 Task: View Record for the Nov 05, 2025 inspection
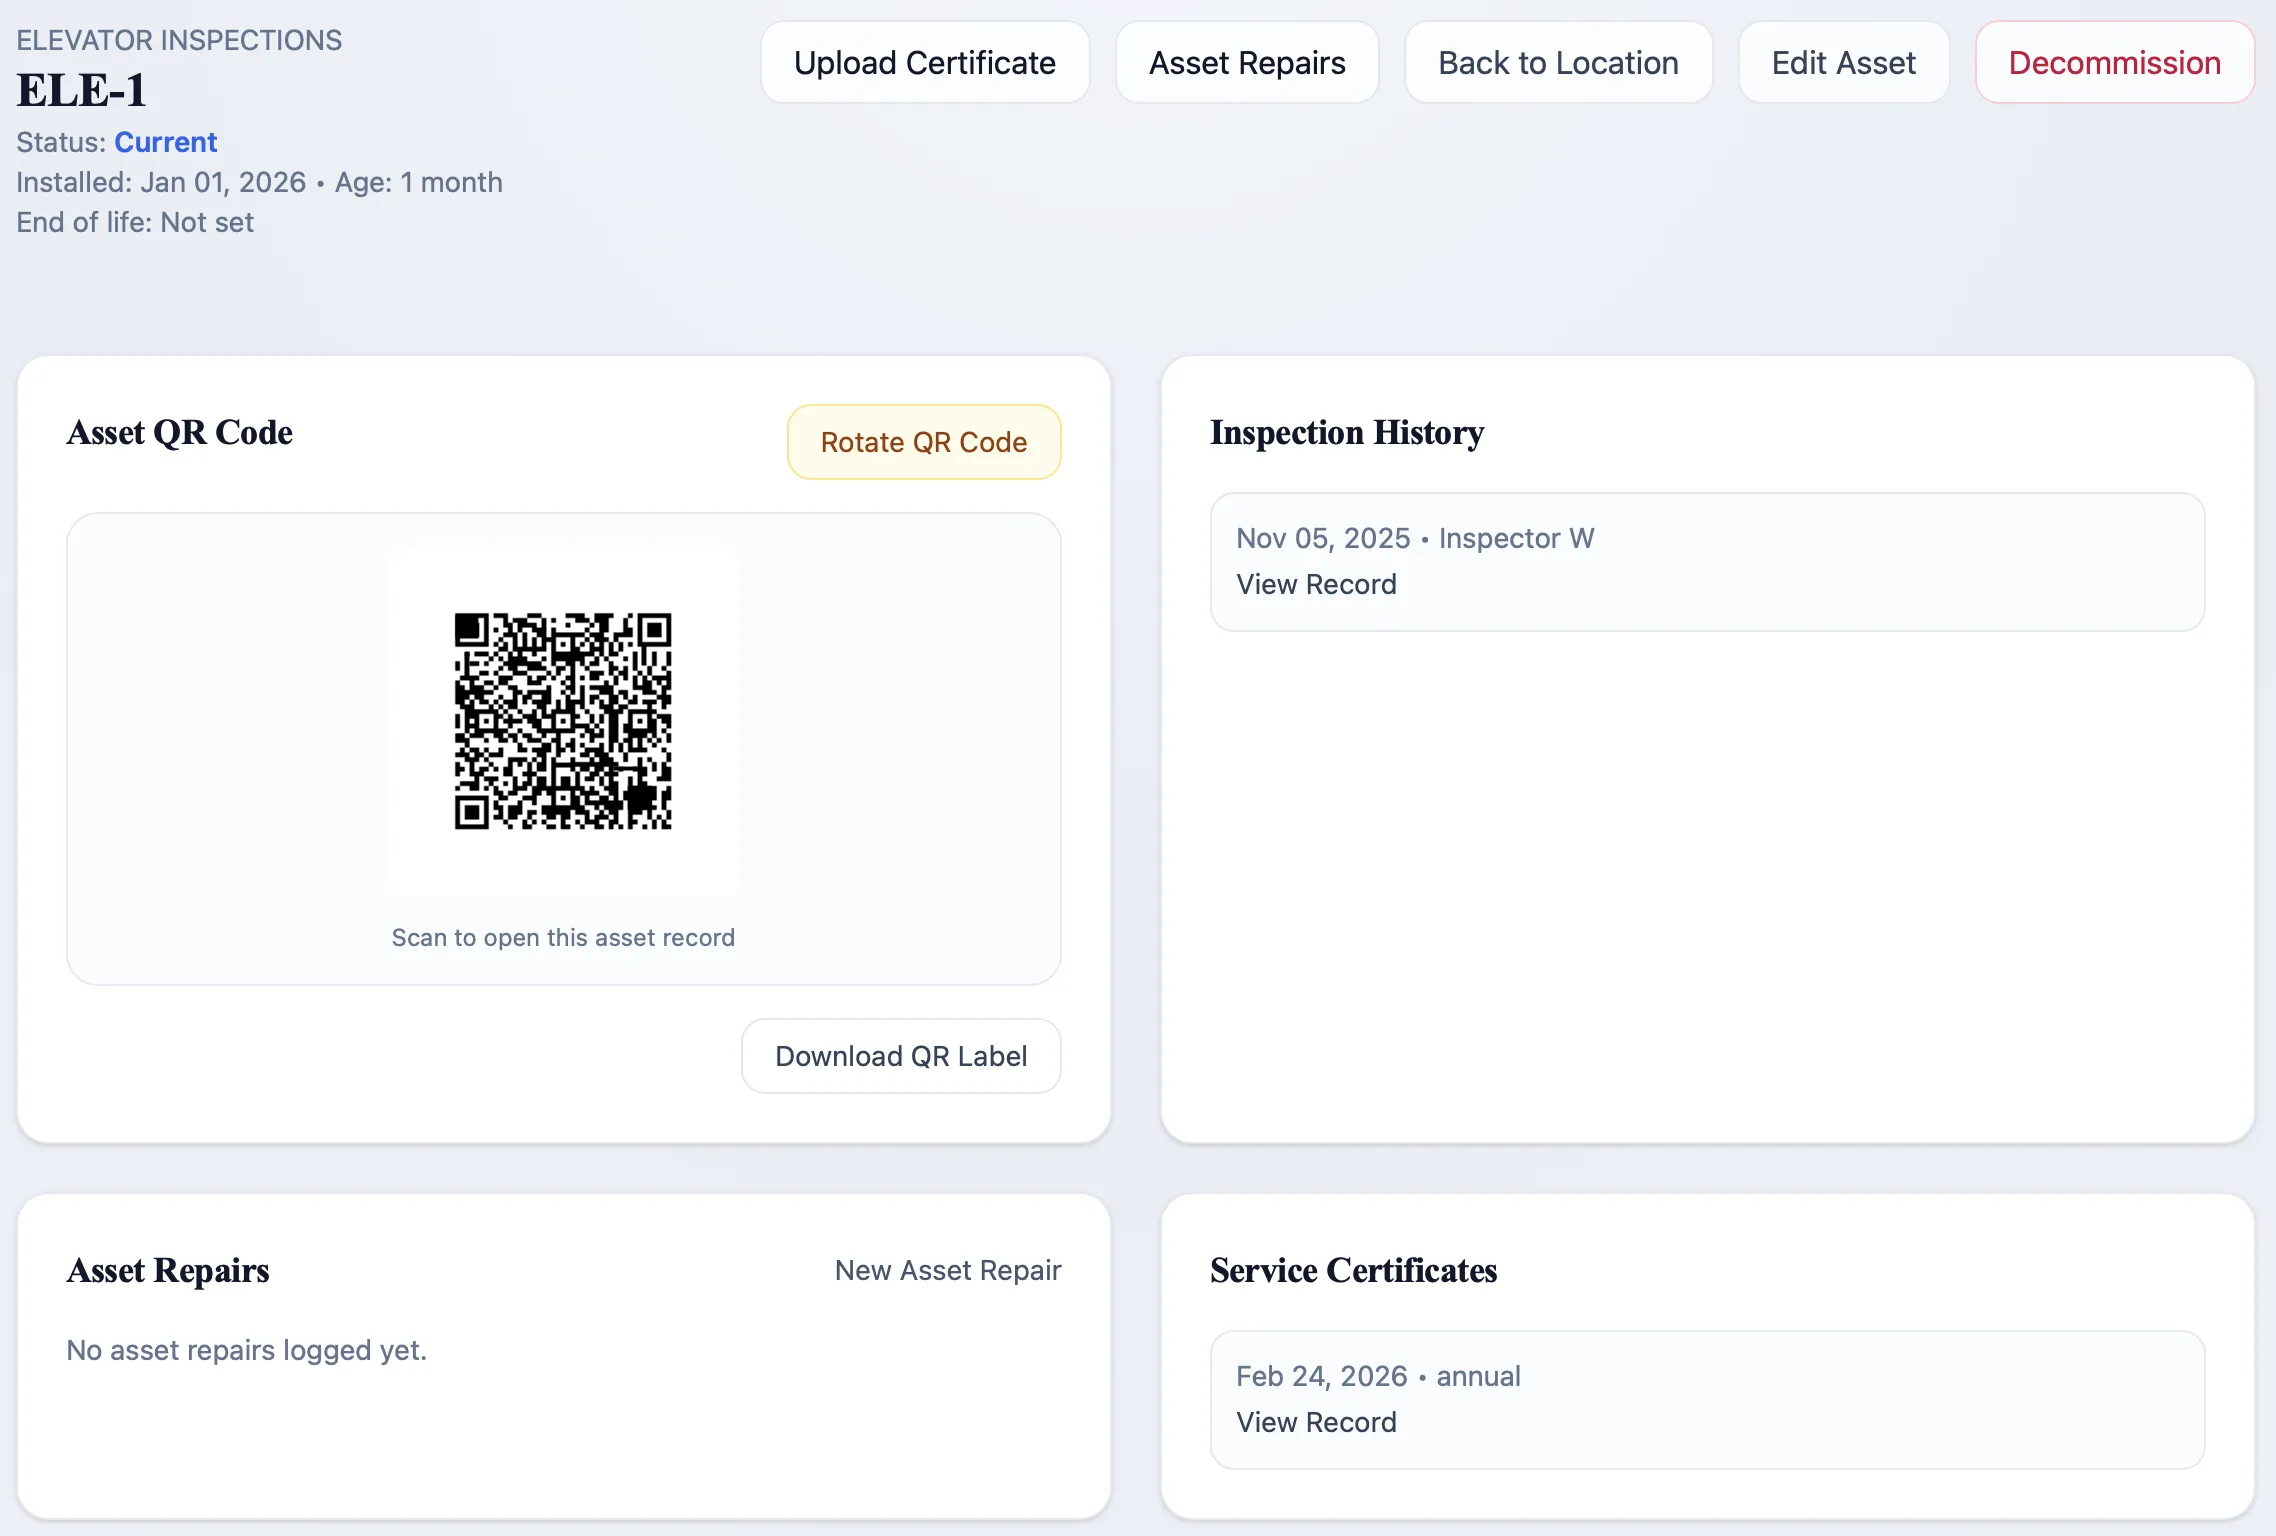(1316, 584)
